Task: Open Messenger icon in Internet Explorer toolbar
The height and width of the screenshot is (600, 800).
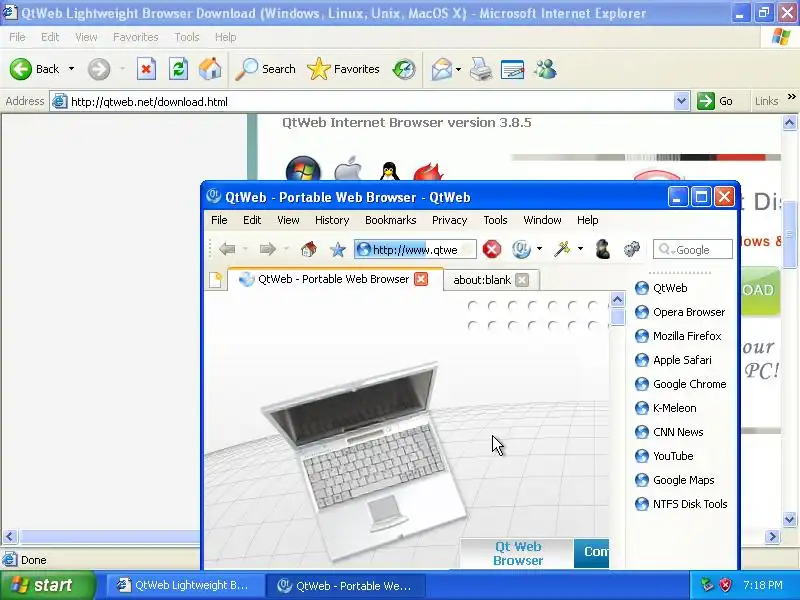Action: 545,69
